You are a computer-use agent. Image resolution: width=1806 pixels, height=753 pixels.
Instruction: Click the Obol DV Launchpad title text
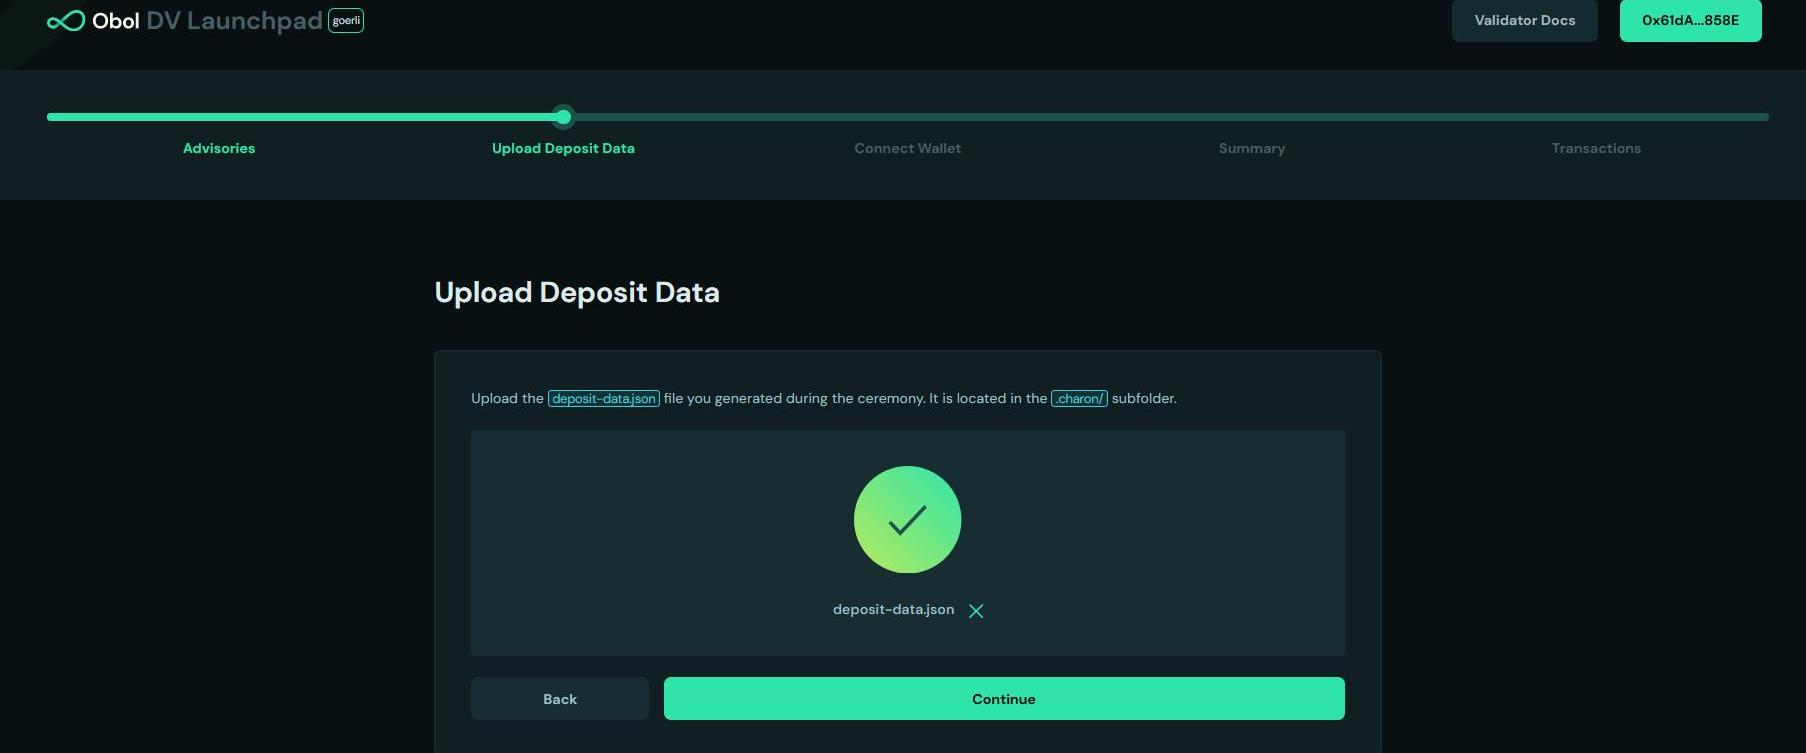coord(207,21)
